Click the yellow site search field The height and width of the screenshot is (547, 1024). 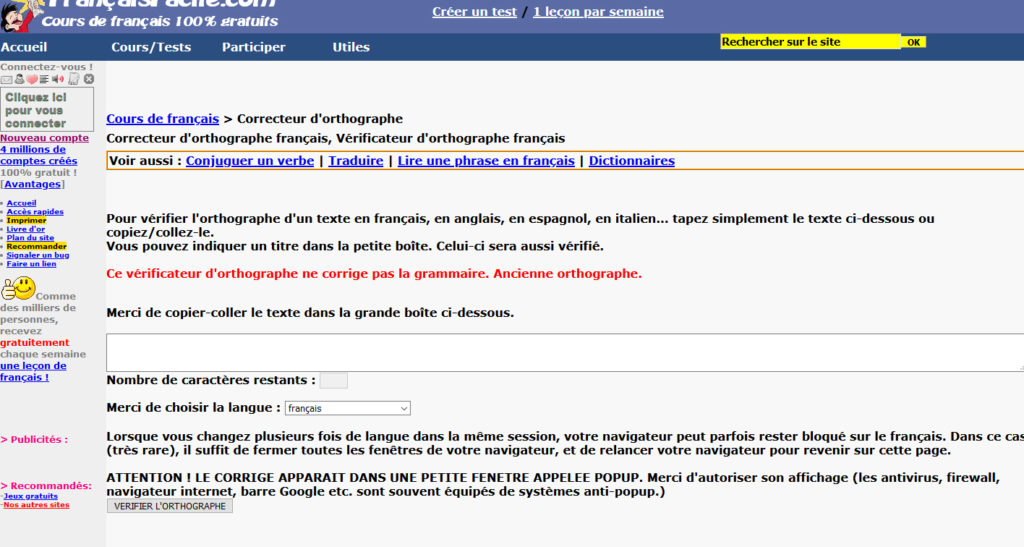tap(810, 42)
